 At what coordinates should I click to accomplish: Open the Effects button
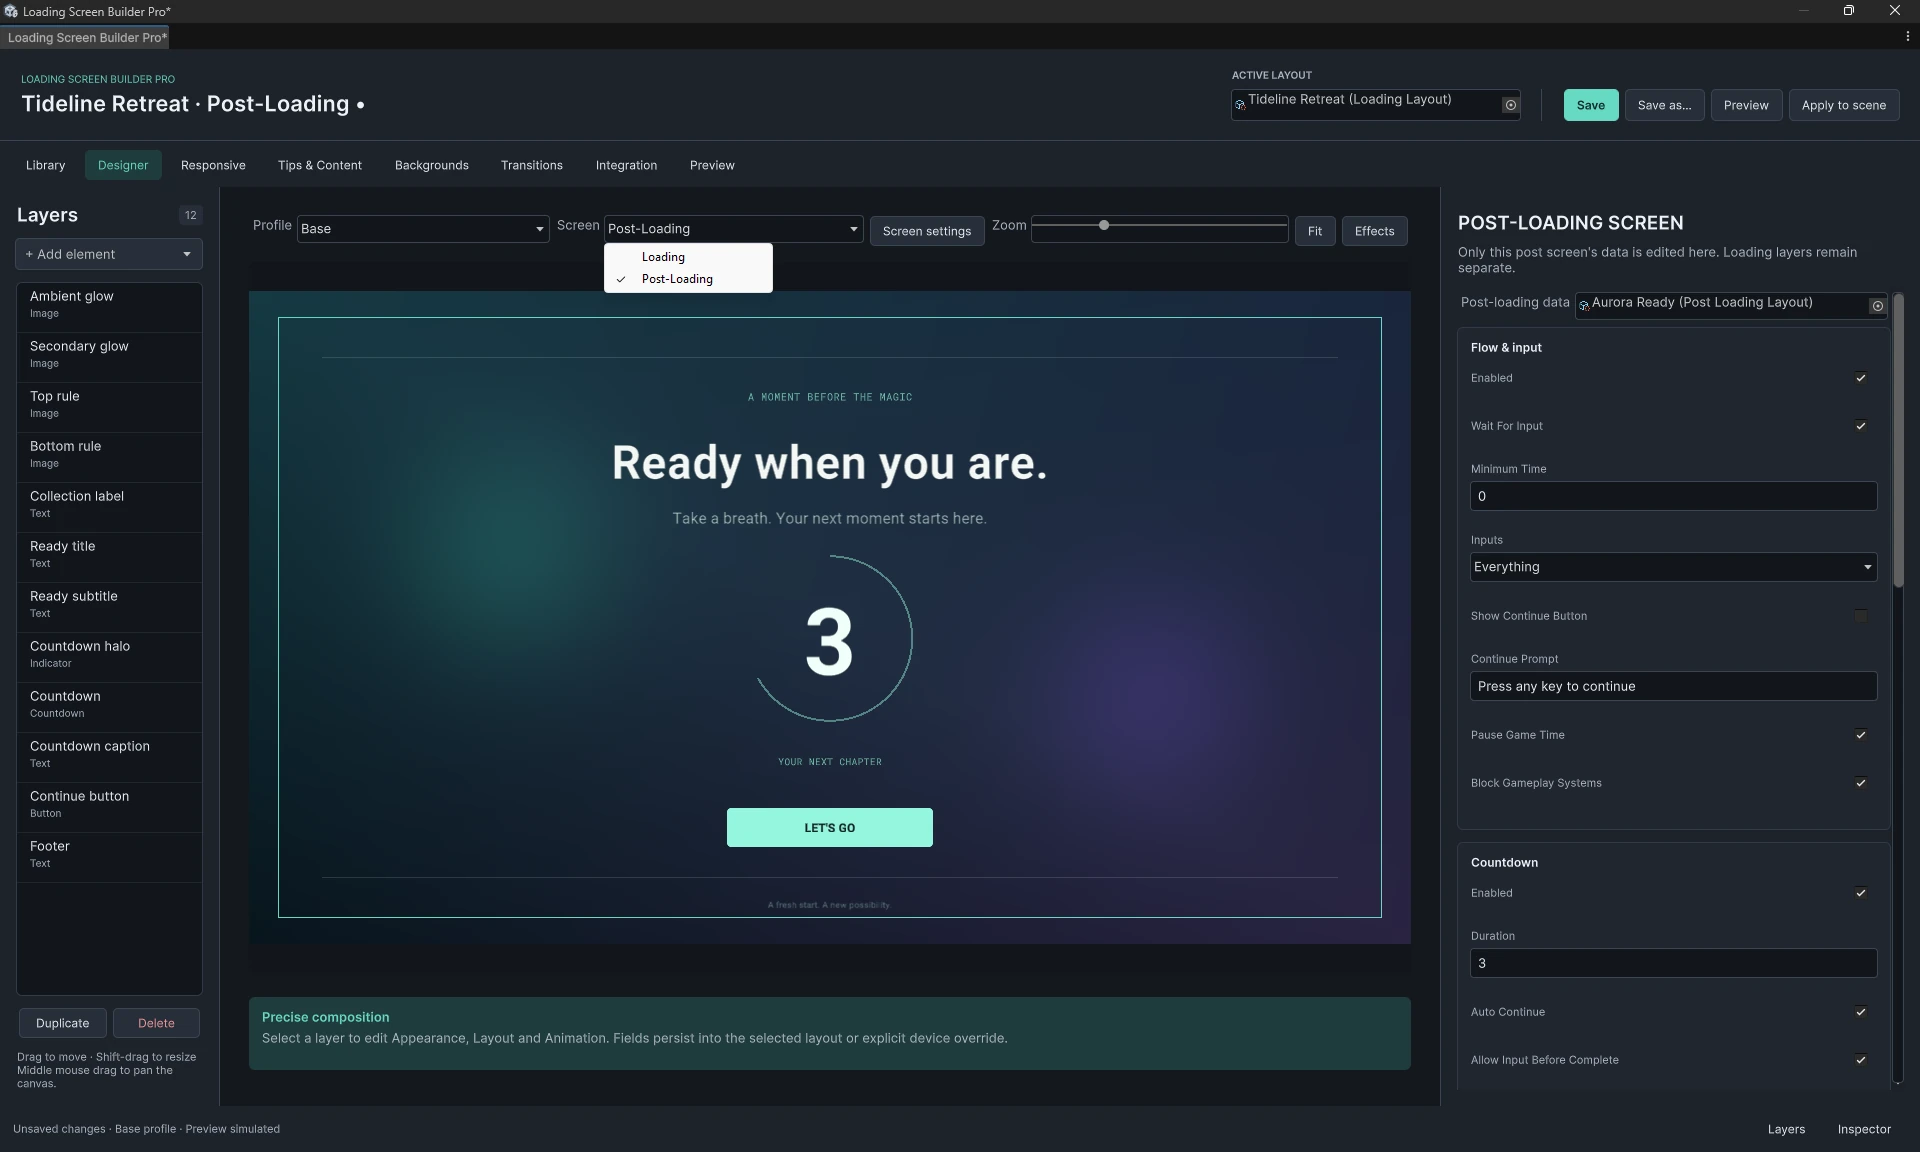click(1374, 231)
